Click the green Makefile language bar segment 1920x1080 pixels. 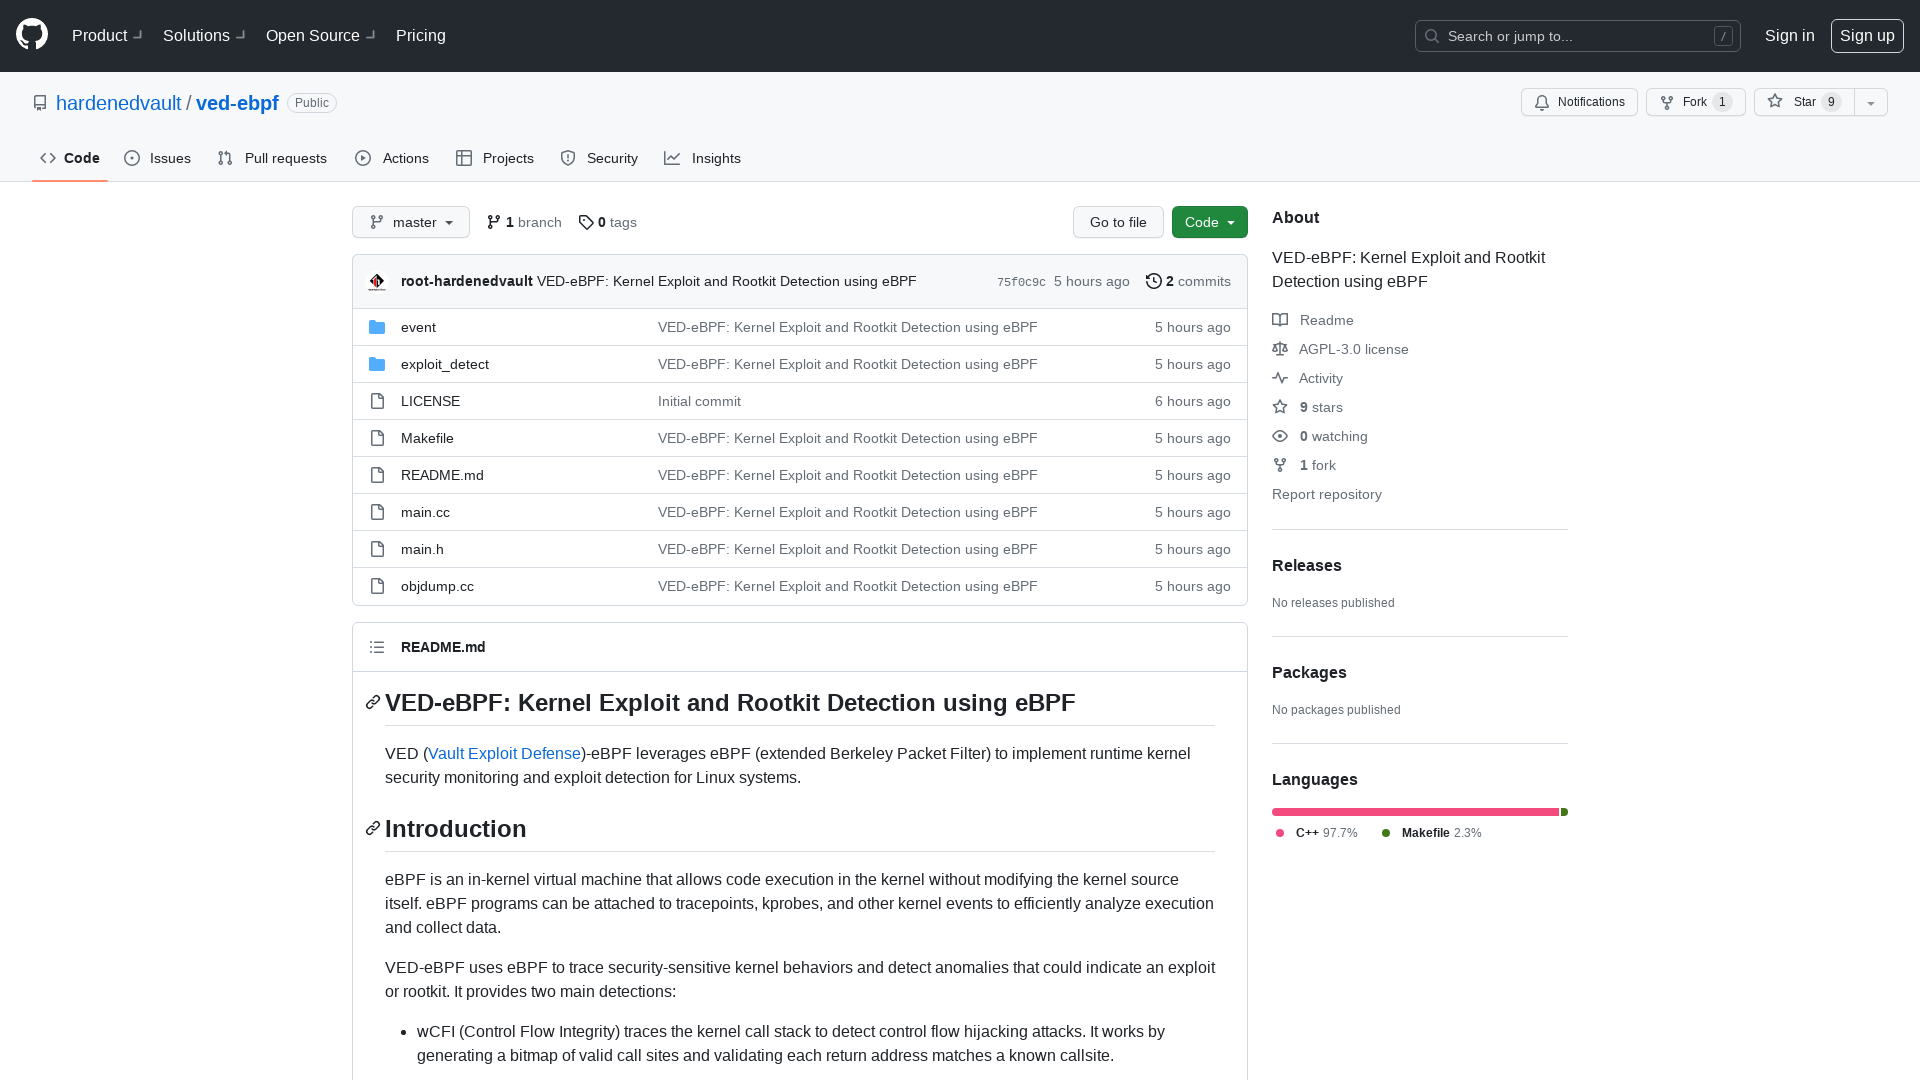(x=1565, y=812)
